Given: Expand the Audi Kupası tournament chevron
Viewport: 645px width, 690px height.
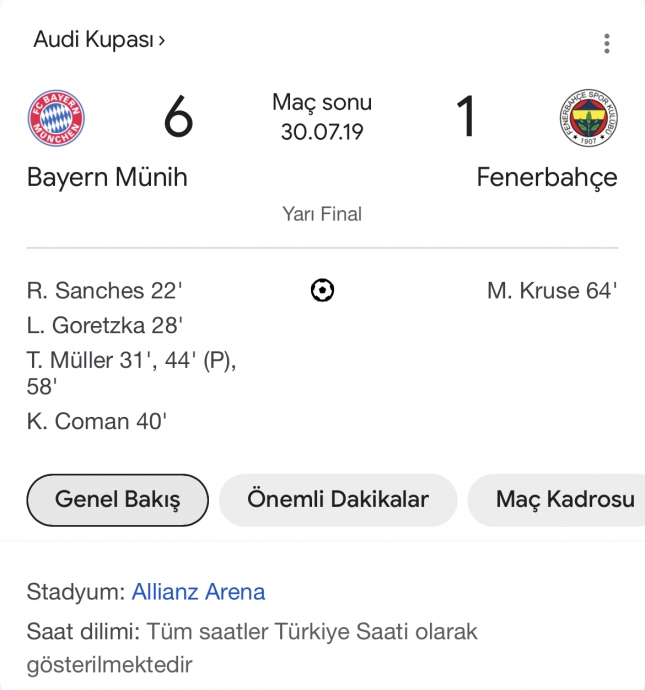Looking at the screenshot, I should click(x=161, y=41).
